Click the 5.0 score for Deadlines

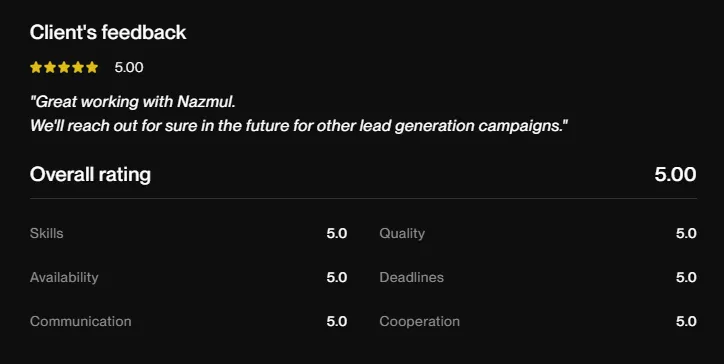coord(686,277)
